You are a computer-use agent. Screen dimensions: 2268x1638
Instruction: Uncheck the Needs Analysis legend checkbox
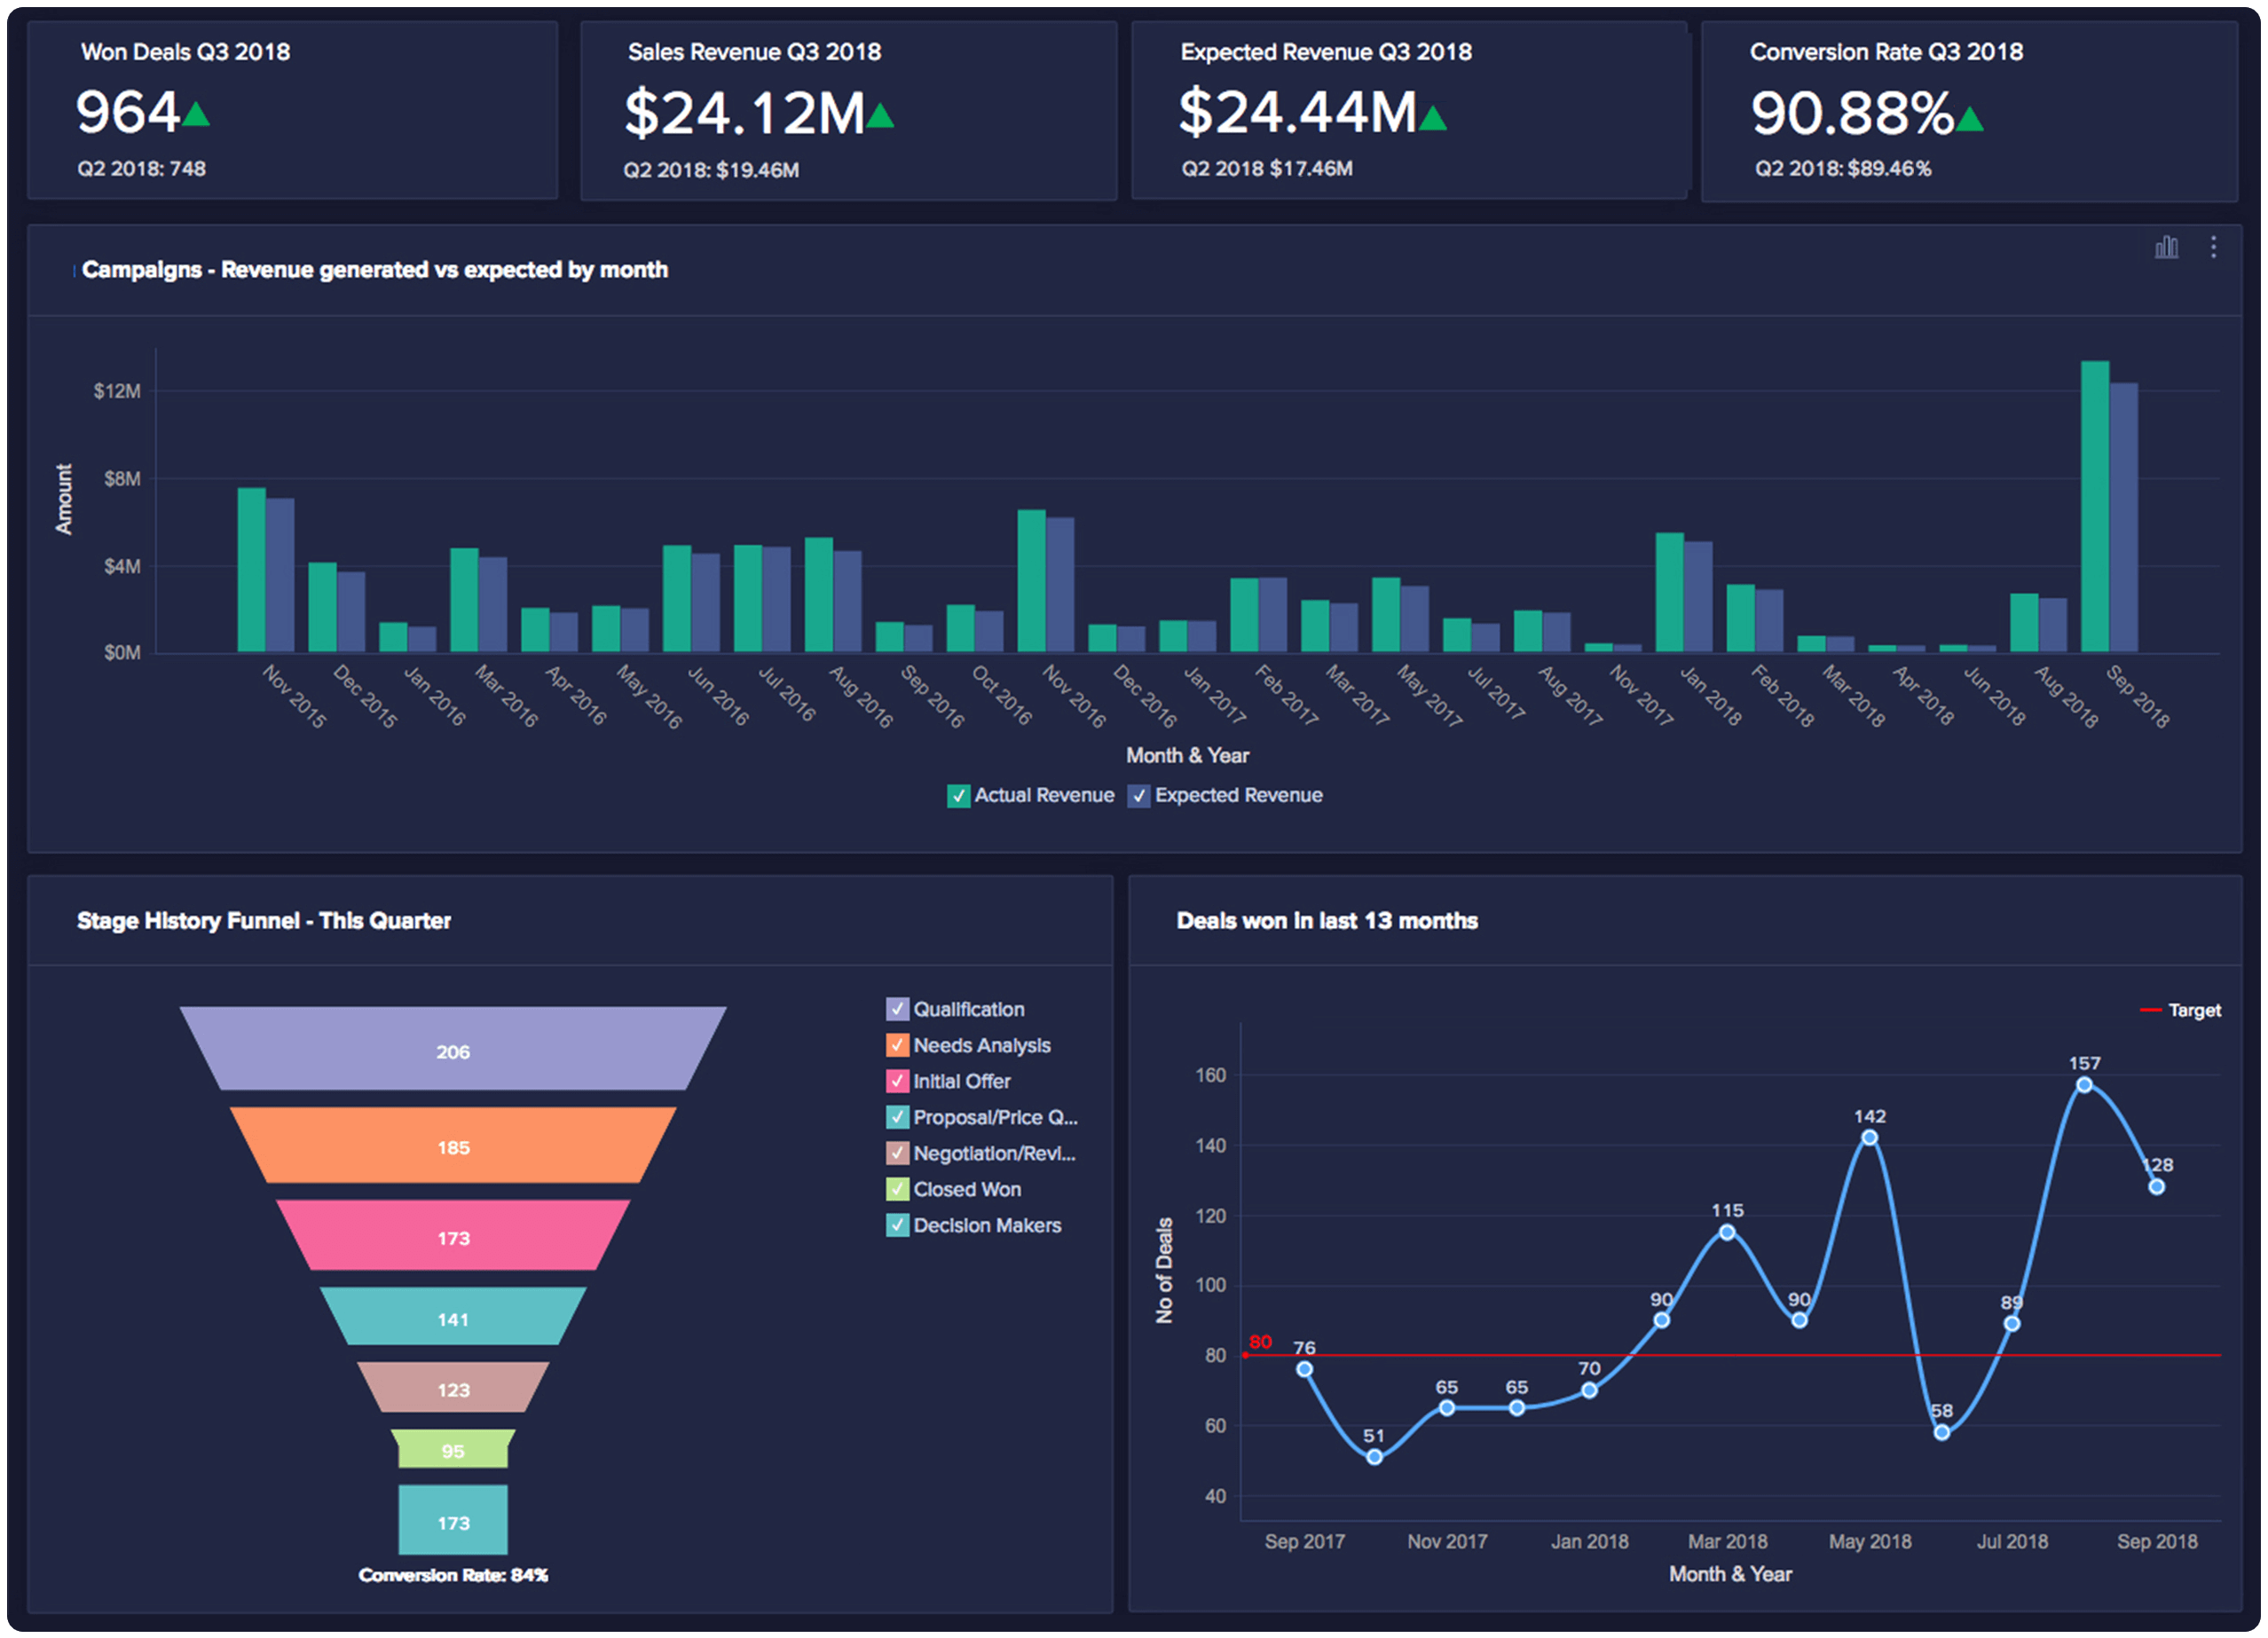click(897, 1045)
